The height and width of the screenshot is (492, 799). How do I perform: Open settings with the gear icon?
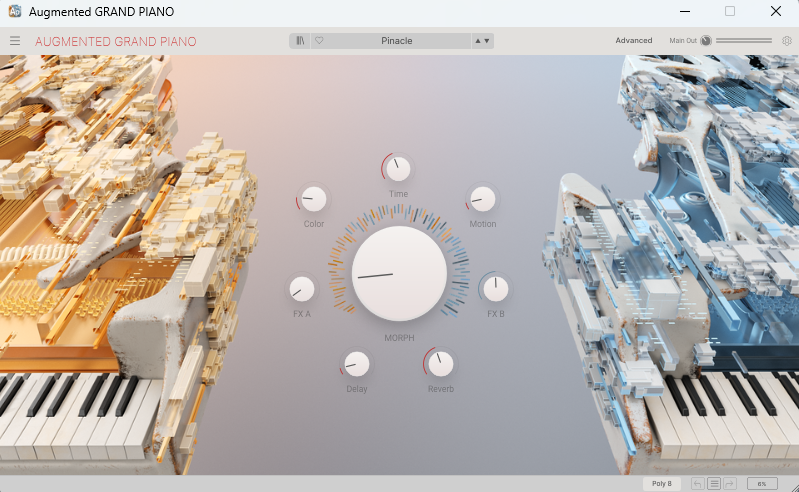[787, 41]
